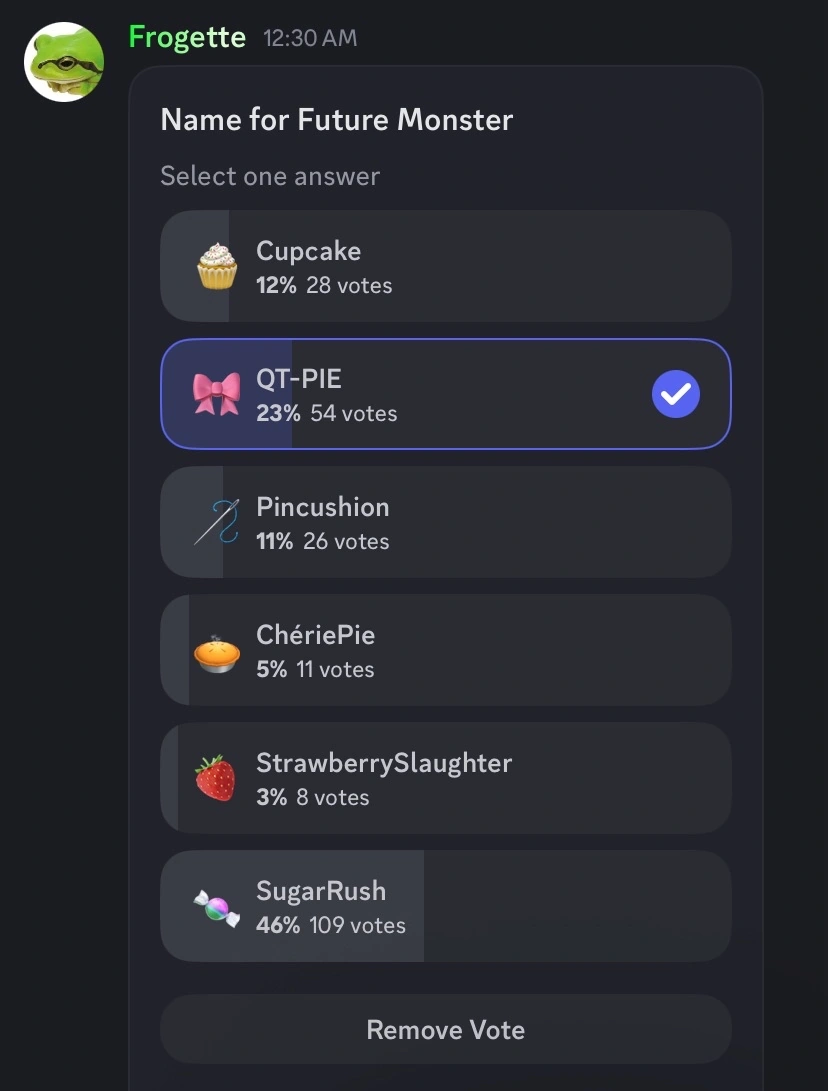
Task: Open the Frogette username profile
Action: tap(187, 38)
